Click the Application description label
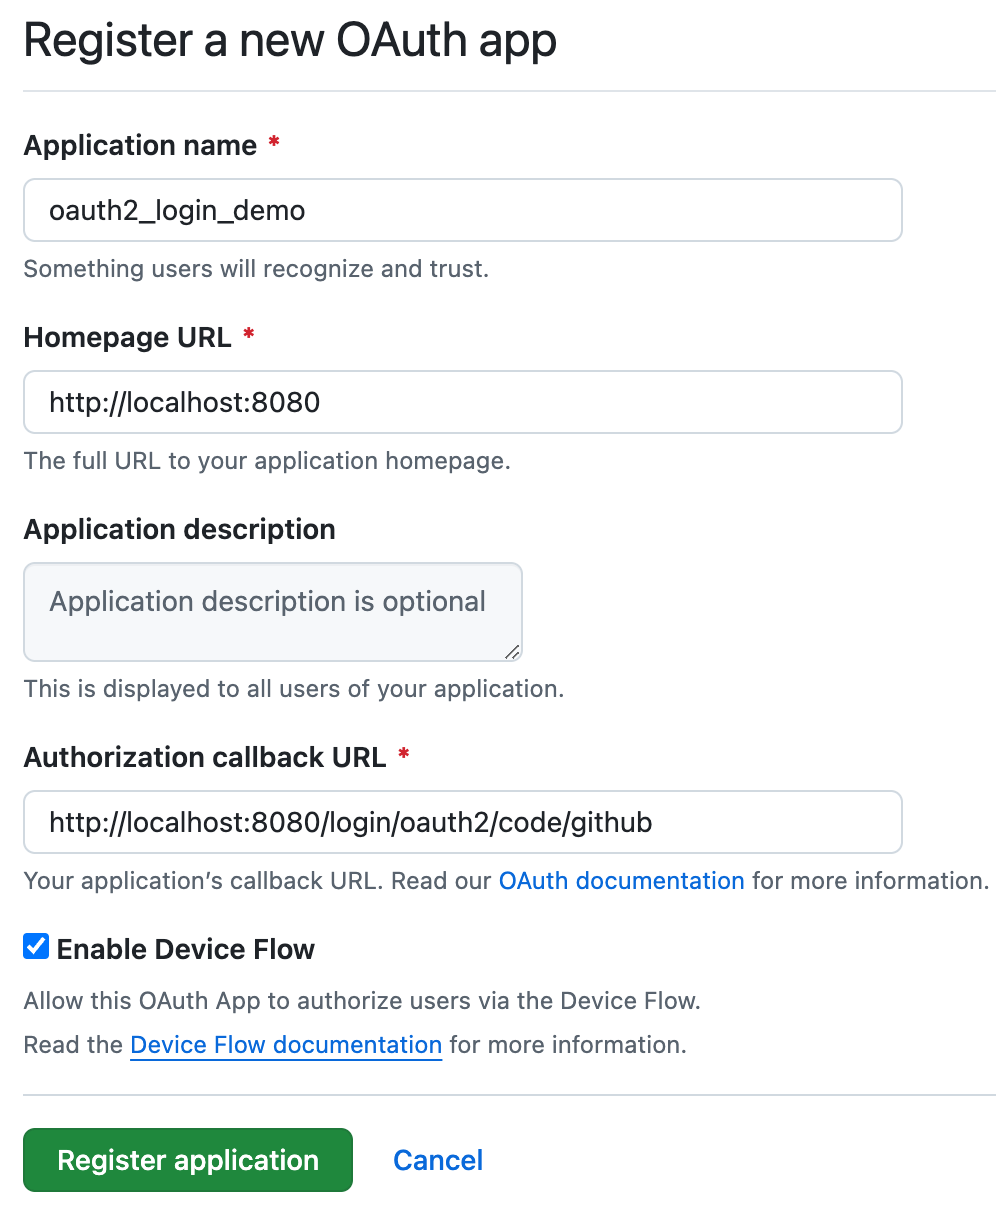 [179, 529]
